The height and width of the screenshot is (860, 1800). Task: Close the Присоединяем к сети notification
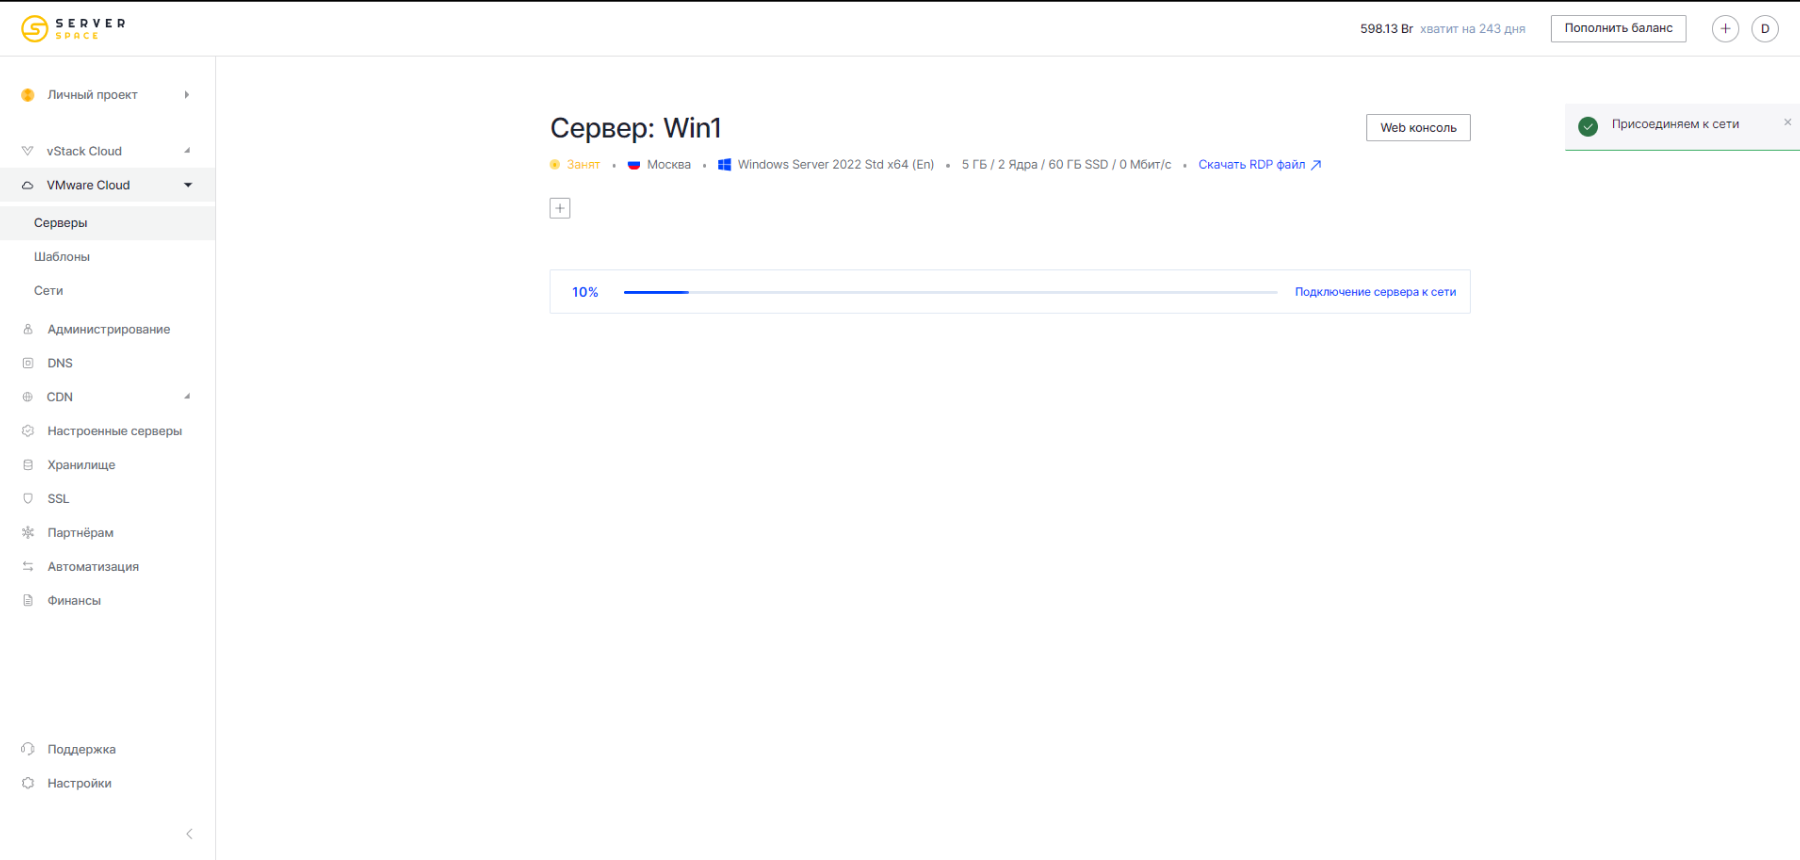click(x=1787, y=122)
